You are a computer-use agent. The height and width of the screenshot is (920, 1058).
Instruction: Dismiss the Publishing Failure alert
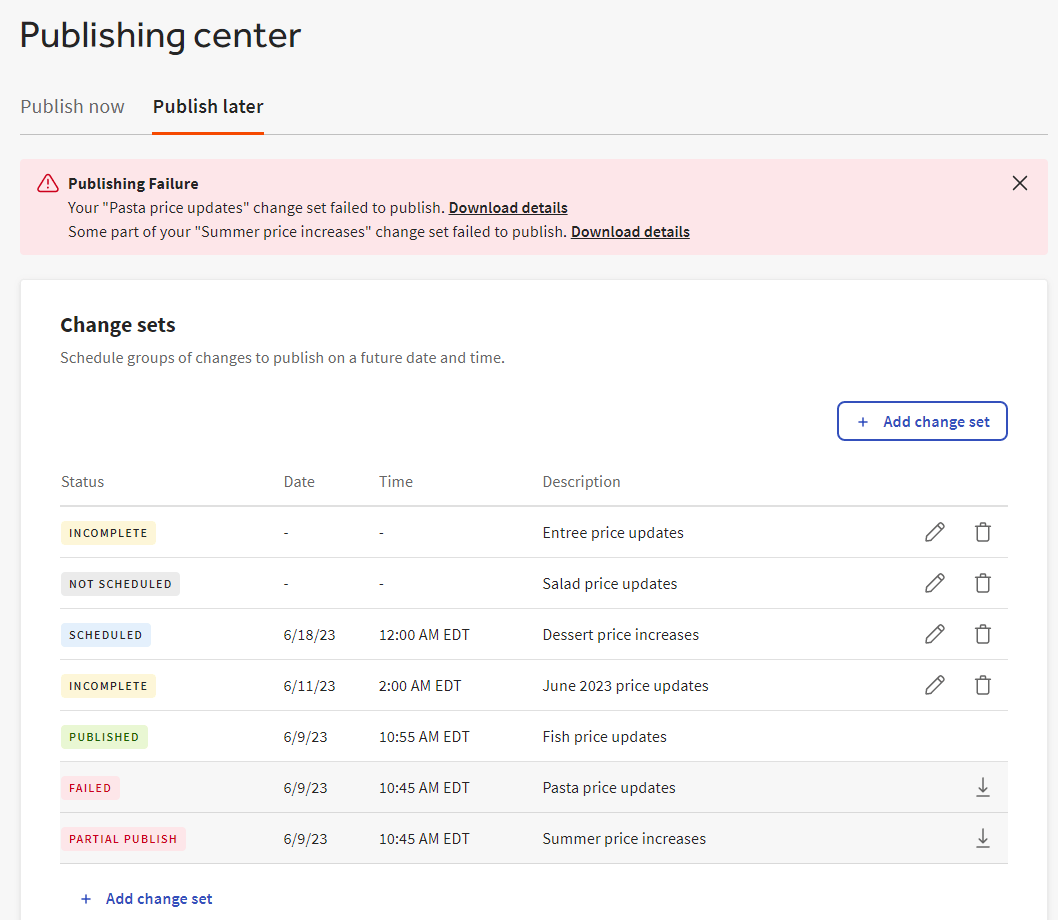(x=1019, y=183)
